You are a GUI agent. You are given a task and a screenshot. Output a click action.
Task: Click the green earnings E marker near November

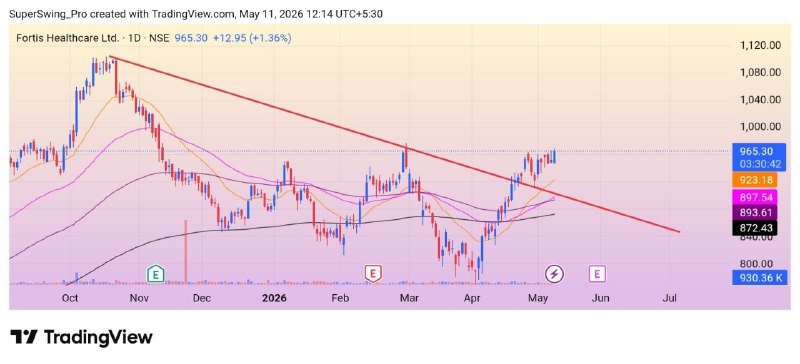[155, 274]
